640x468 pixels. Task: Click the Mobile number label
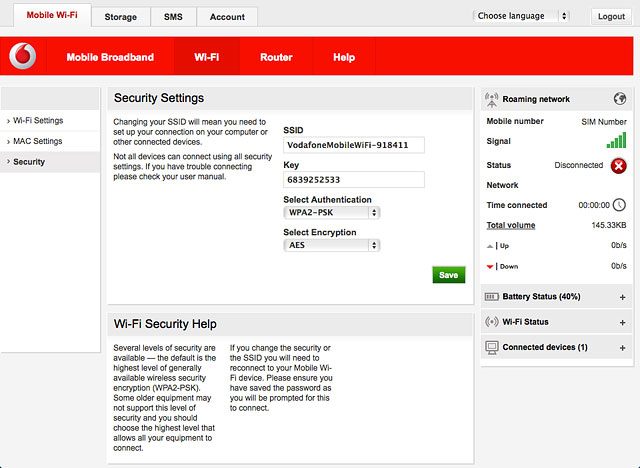[x=515, y=121]
